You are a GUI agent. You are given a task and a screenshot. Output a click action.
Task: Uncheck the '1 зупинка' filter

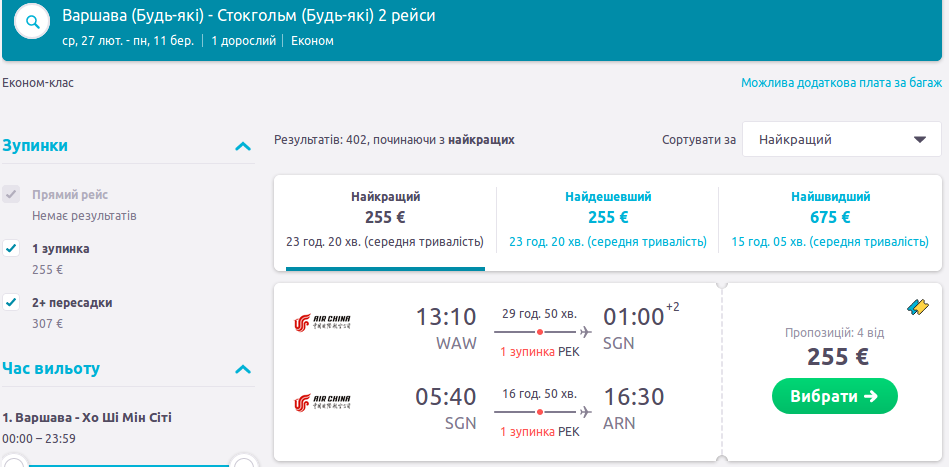[x=11, y=248]
